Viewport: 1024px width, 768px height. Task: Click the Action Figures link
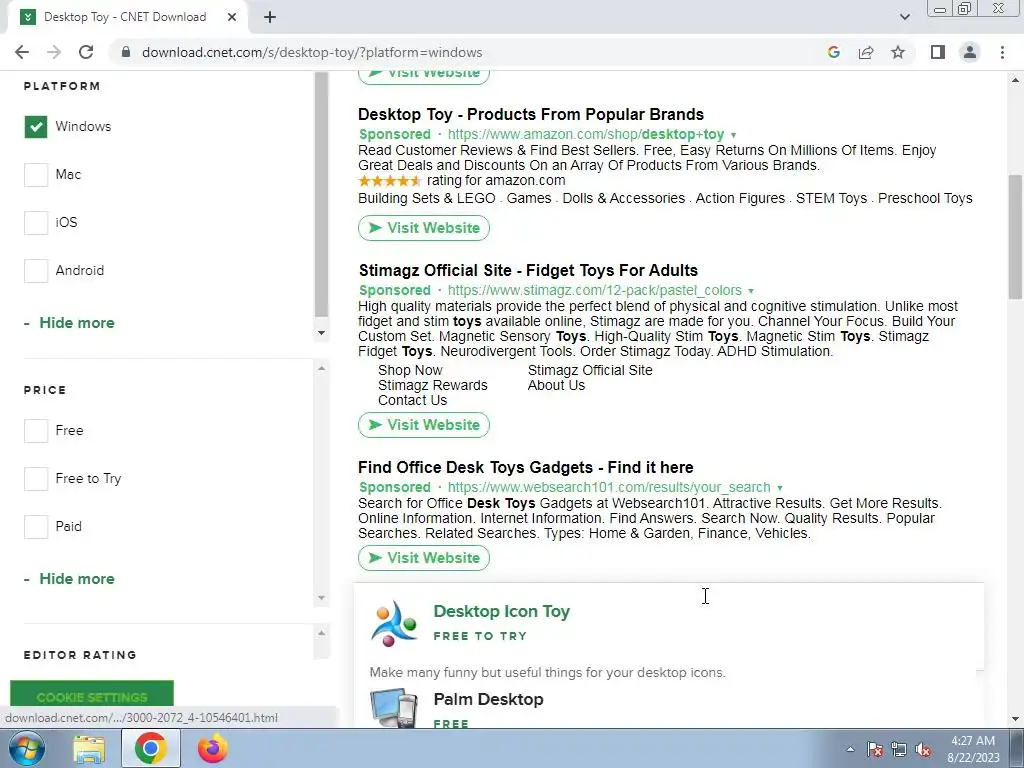coord(740,199)
